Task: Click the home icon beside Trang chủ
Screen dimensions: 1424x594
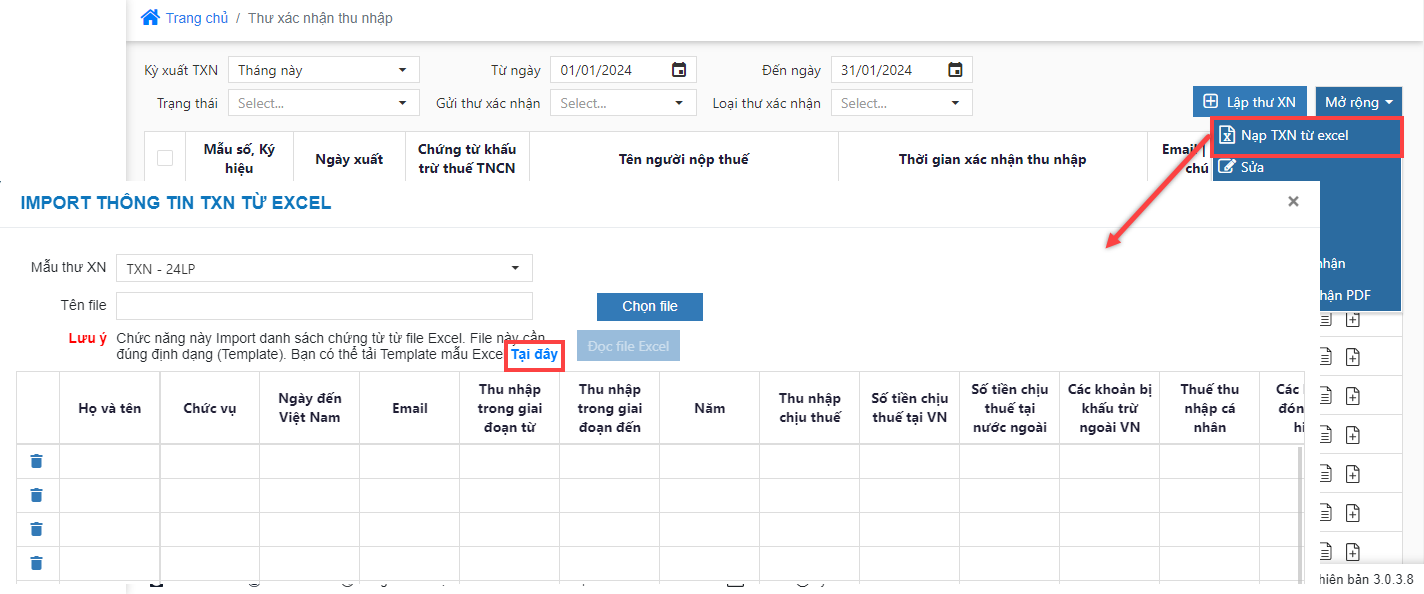Action: pos(150,18)
